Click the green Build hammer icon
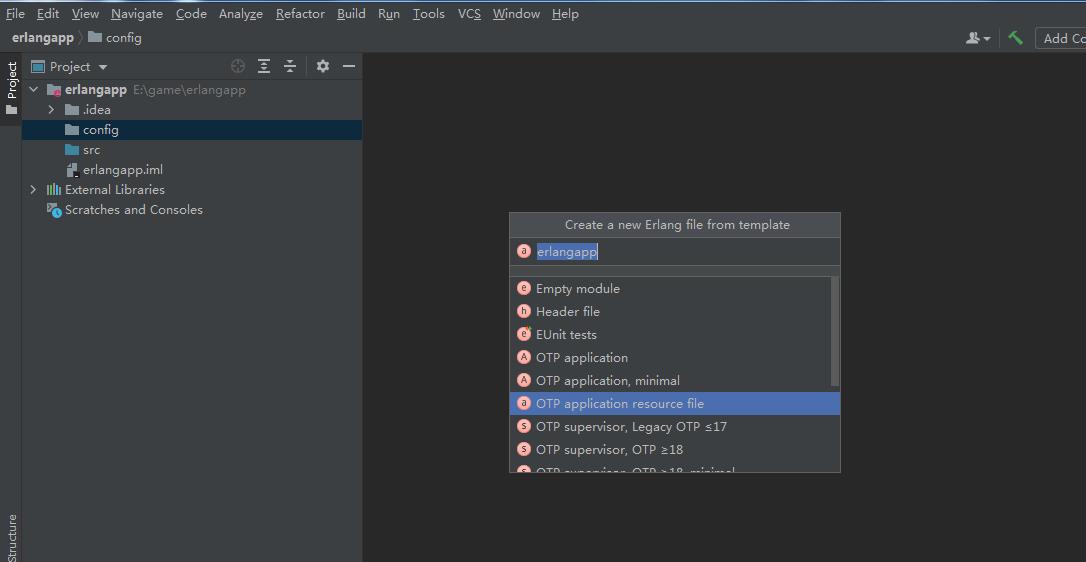The width and height of the screenshot is (1086, 562). [x=1015, y=38]
